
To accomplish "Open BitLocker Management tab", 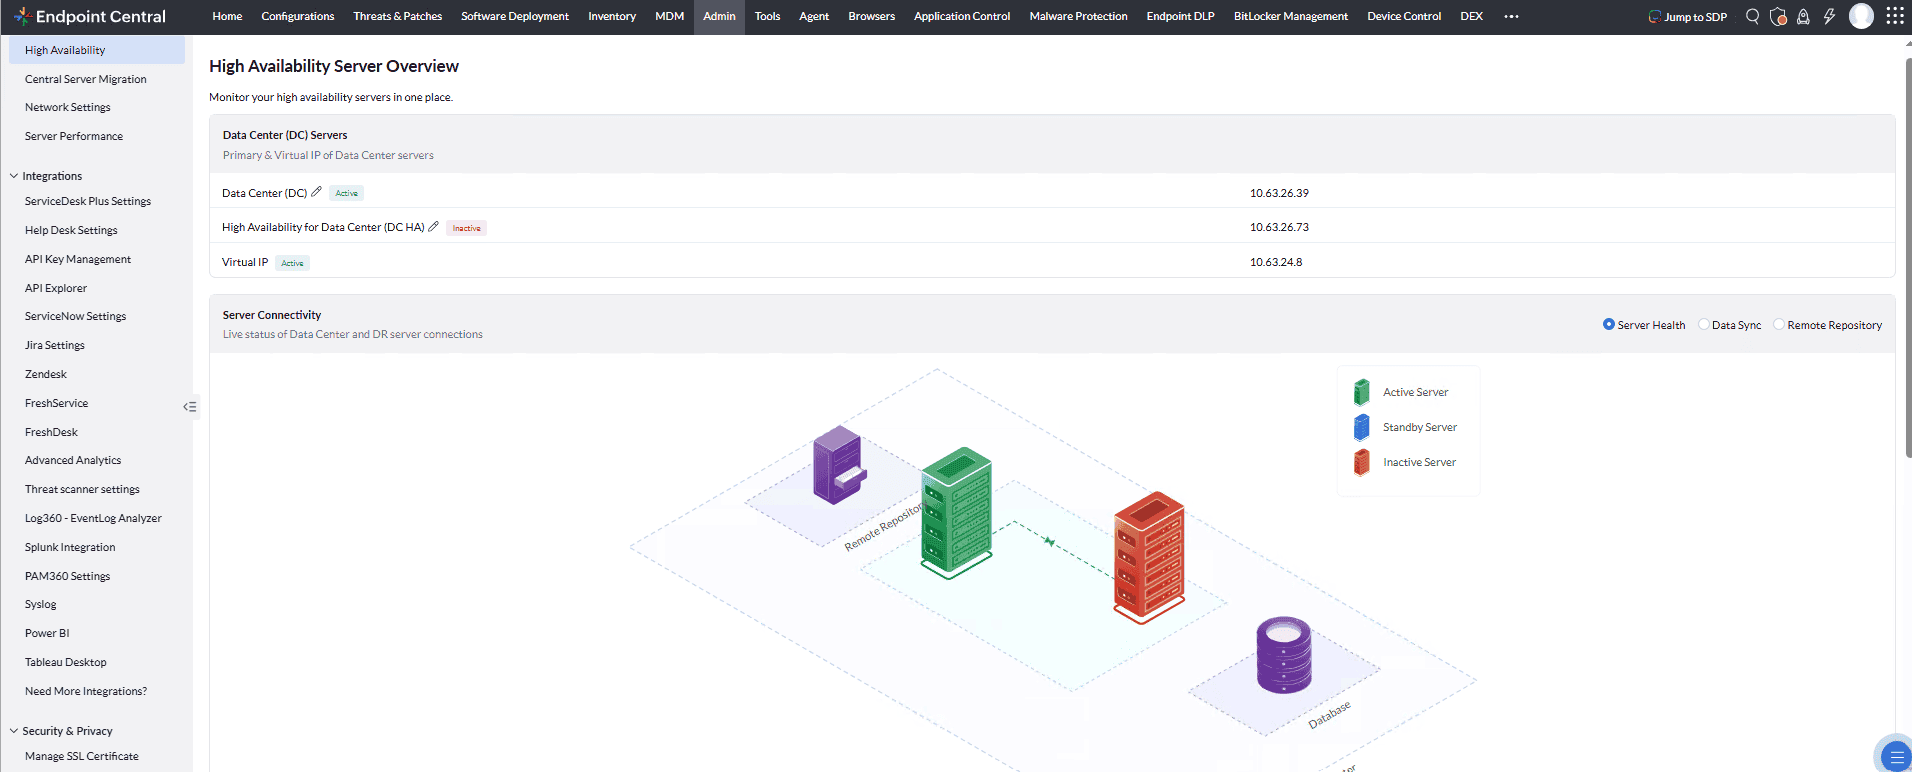I will point(1291,16).
